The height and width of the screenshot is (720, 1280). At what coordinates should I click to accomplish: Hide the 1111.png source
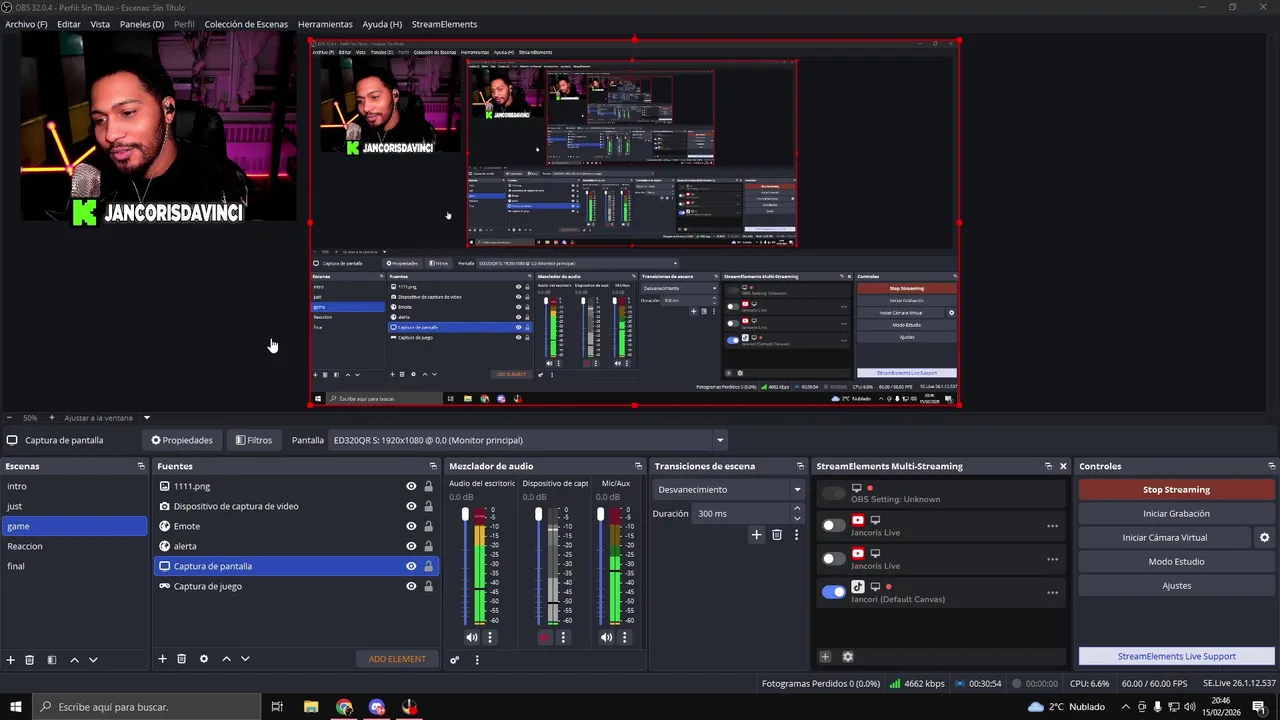point(411,486)
